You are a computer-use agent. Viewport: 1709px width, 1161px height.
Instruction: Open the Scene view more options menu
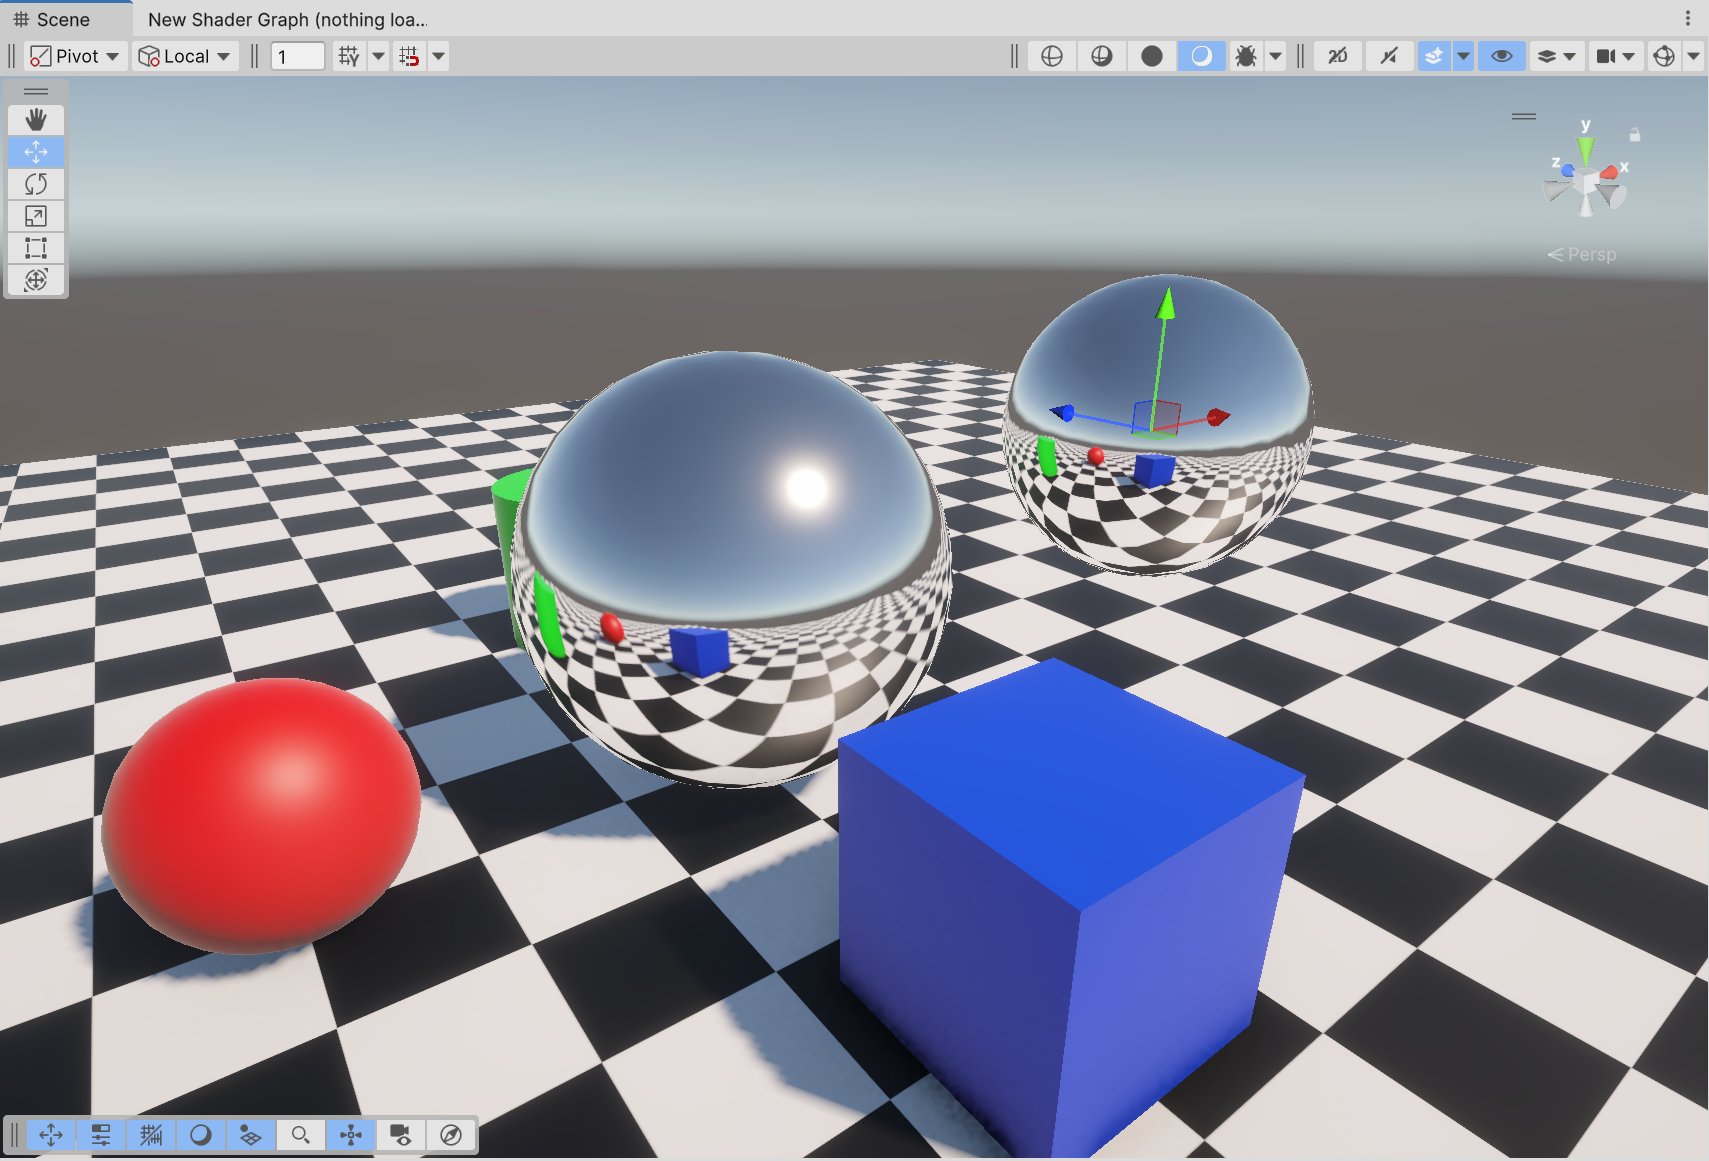click(x=1688, y=18)
